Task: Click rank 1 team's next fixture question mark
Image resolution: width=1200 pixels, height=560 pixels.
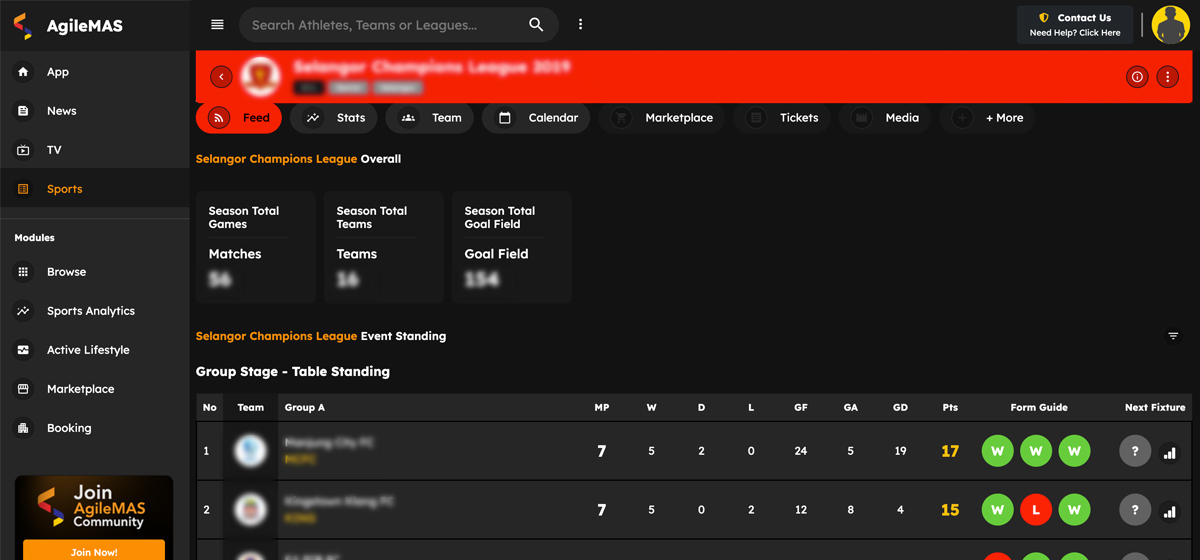Action: (1135, 451)
